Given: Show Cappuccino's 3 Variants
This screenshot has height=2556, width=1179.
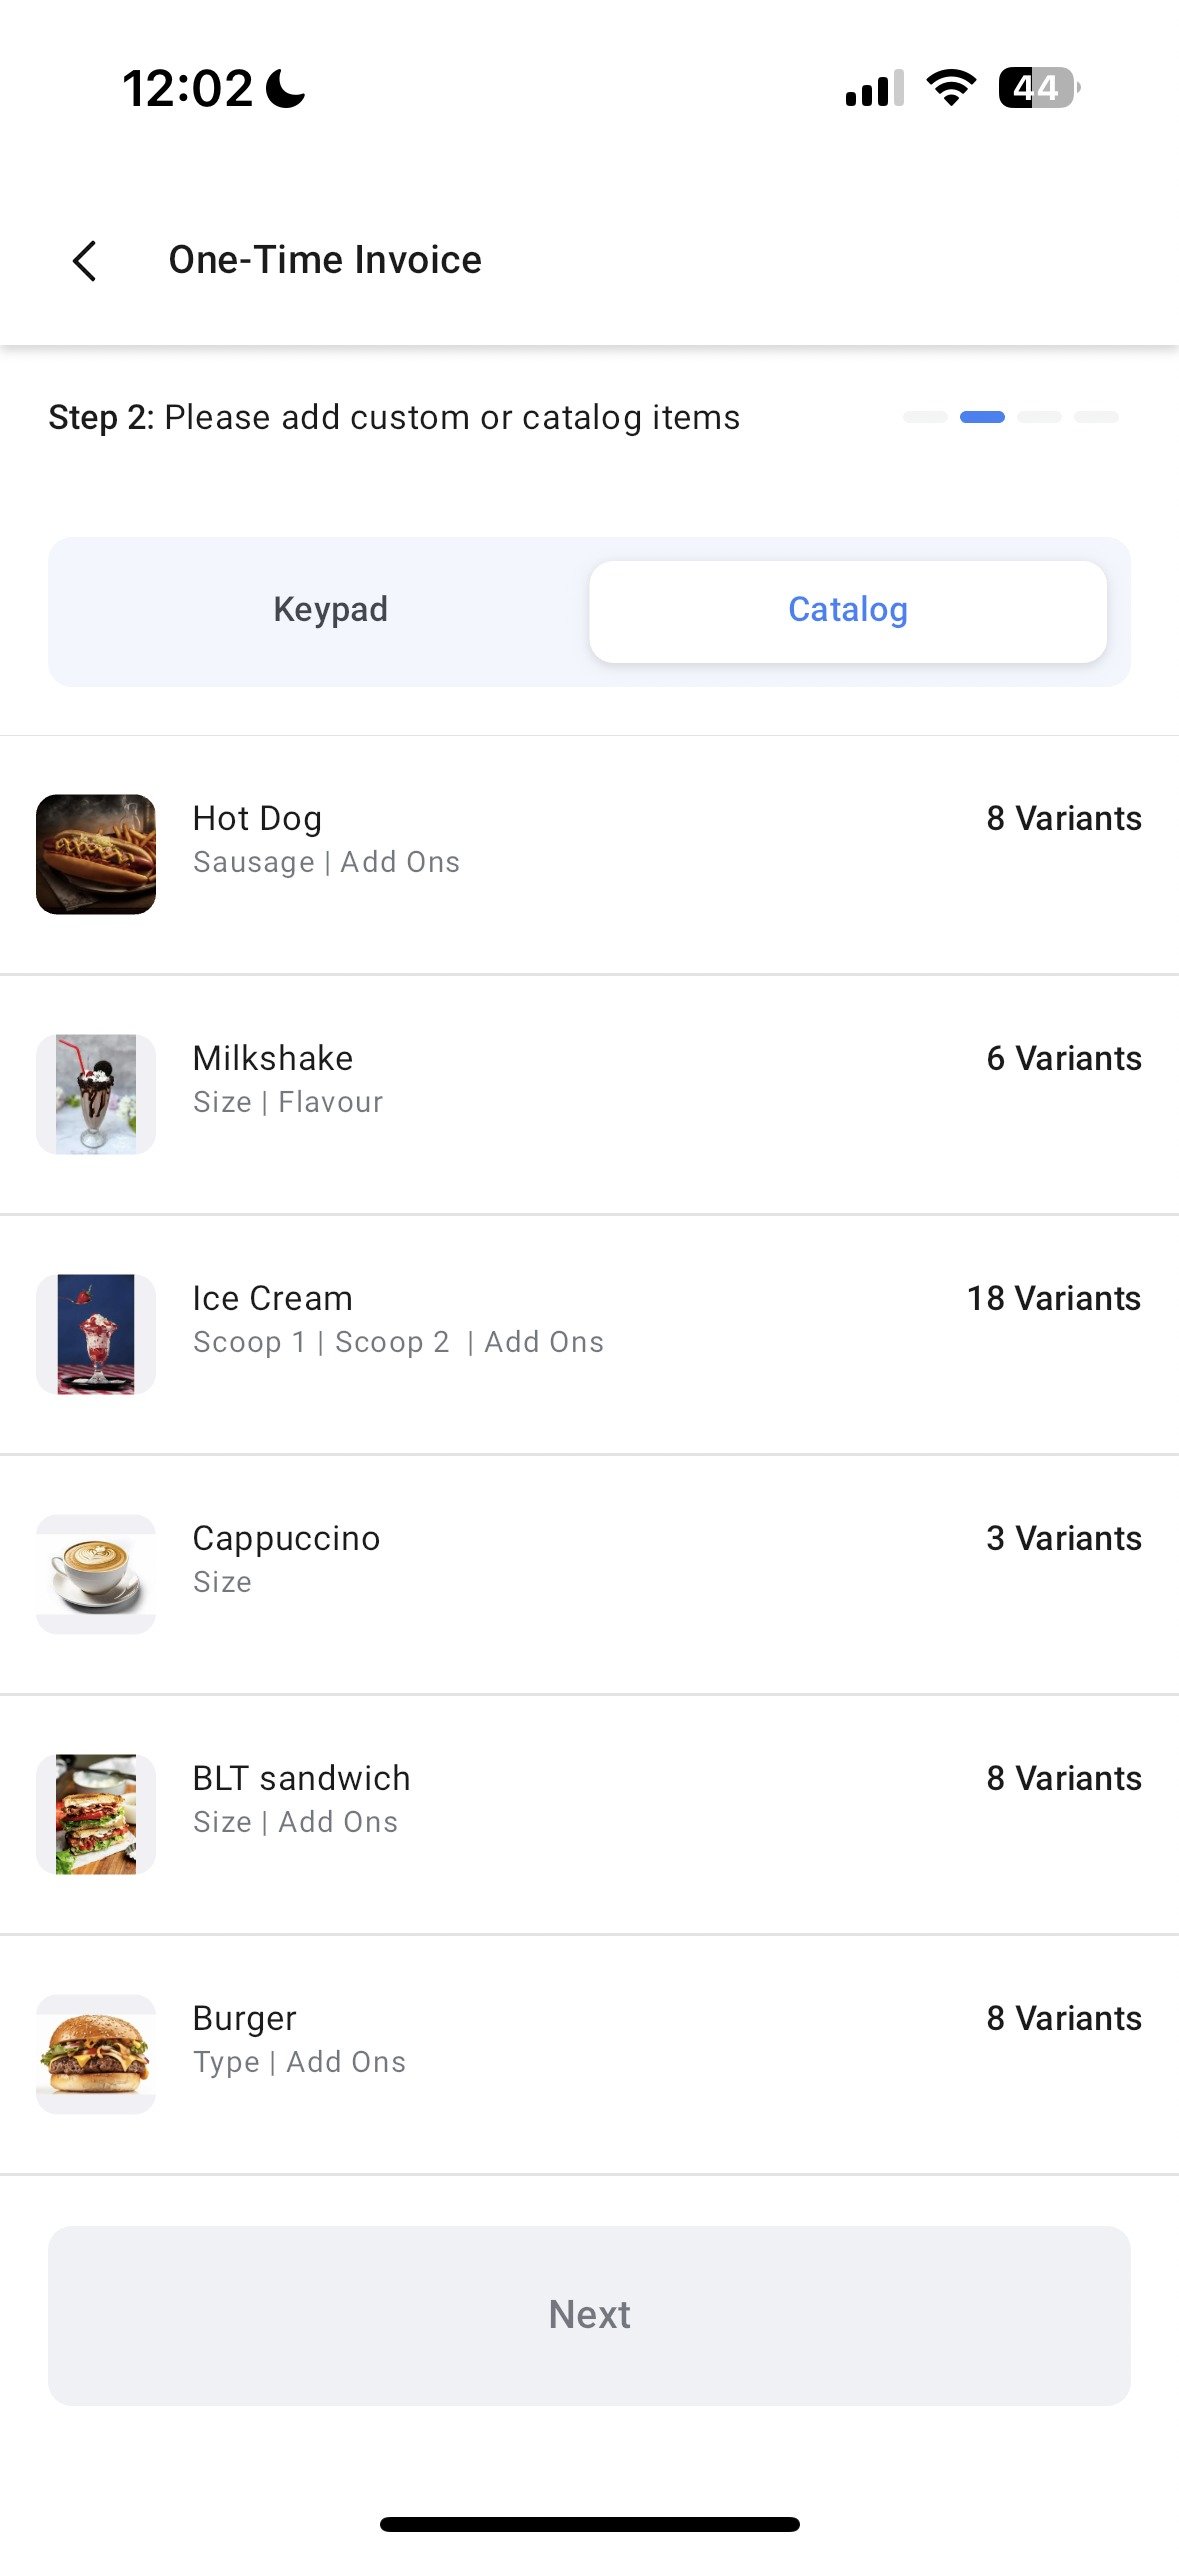Looking at the screenshot, I should 1063,1538.
